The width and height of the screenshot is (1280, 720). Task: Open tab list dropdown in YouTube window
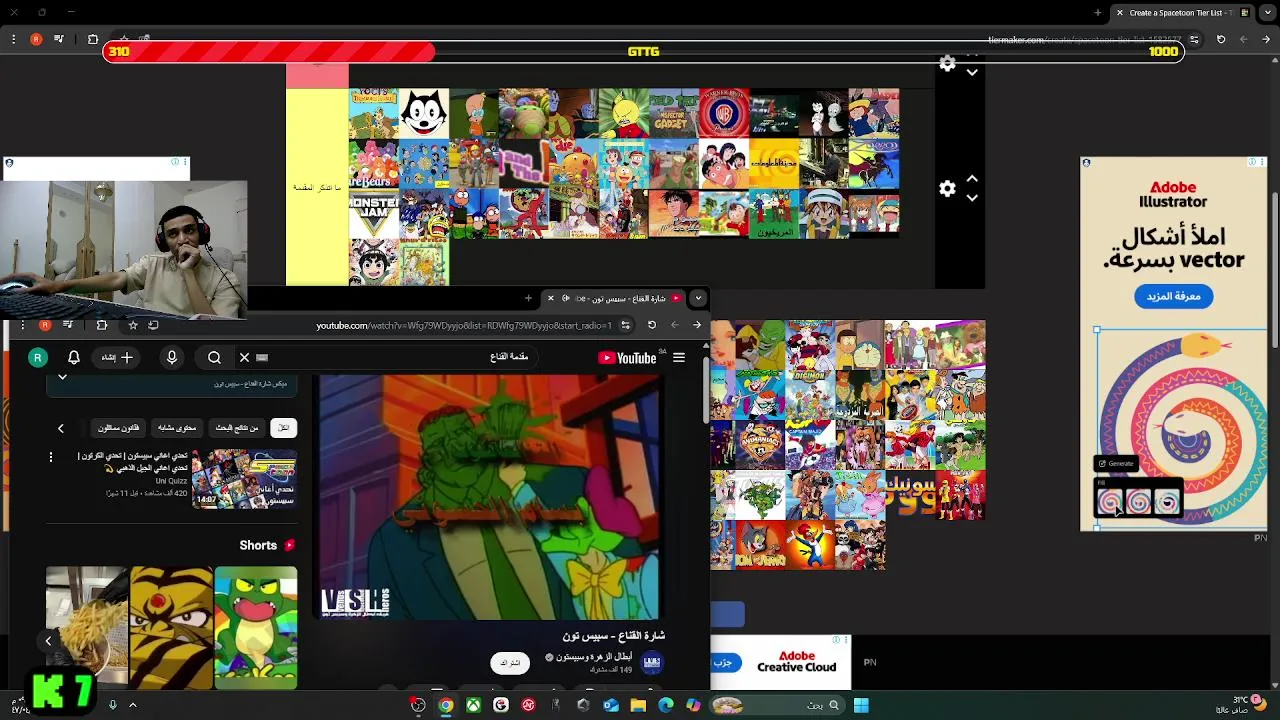coord(699,298)
